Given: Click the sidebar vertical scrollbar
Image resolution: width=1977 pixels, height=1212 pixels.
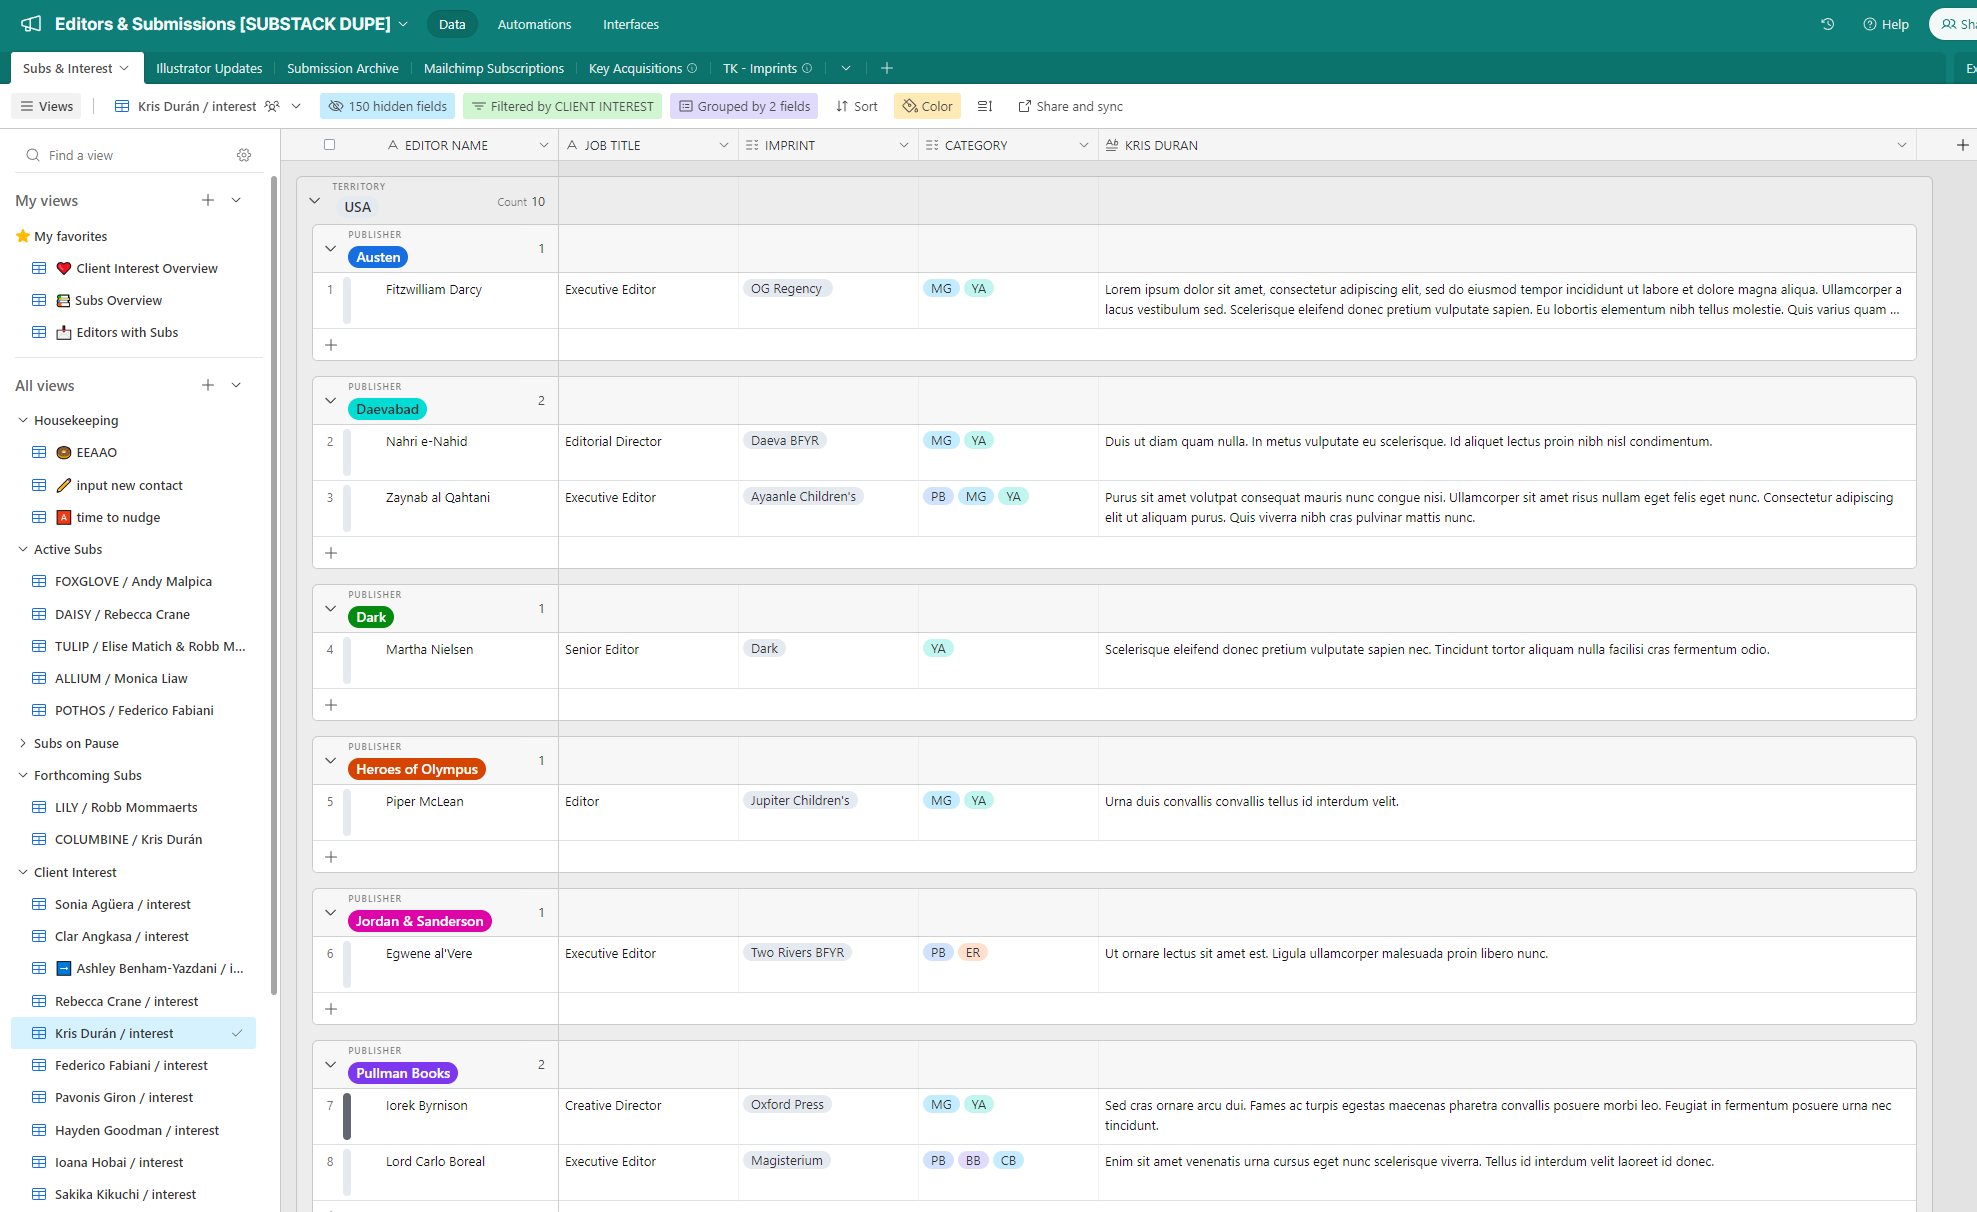Looking at the screenshot, I should click(274, 585).
